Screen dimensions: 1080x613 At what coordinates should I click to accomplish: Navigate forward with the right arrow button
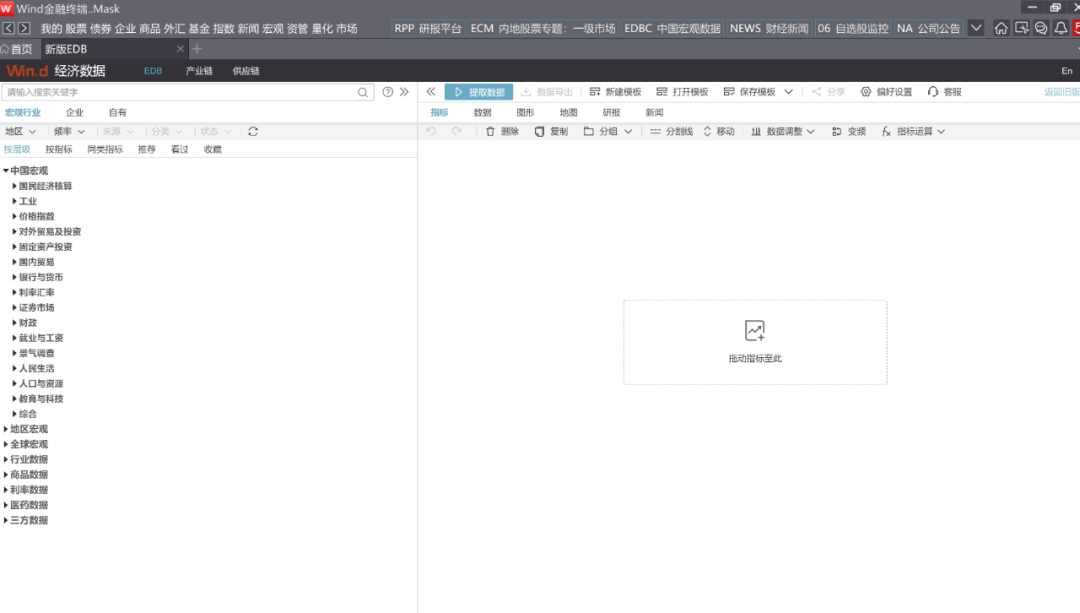point(24,28)
